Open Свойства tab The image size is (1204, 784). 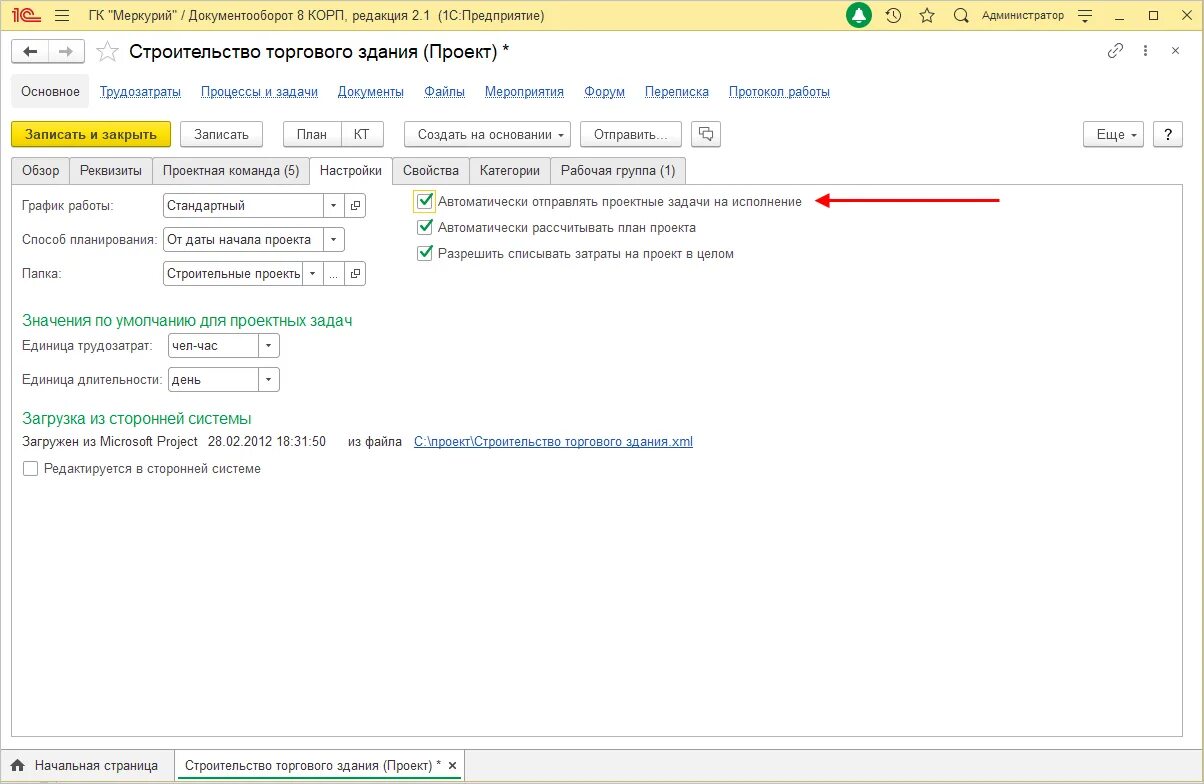[x=431, y=171]
